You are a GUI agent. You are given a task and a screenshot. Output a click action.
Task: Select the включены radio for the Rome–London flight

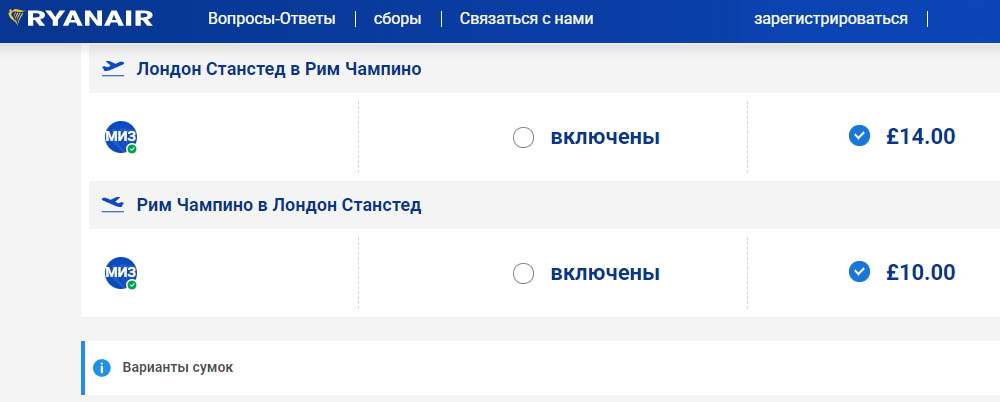click(x=523, y=273)
